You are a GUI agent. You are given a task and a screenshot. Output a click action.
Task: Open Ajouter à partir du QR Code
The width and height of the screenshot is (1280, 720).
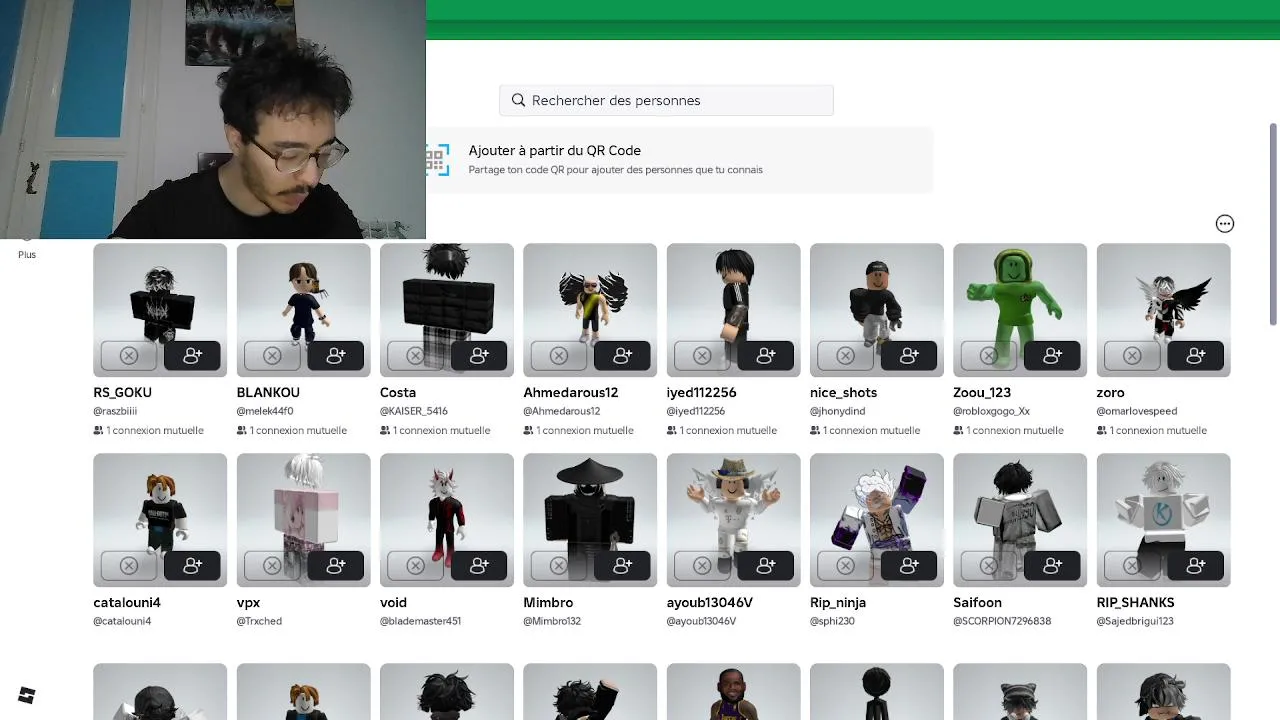[680, 159]
